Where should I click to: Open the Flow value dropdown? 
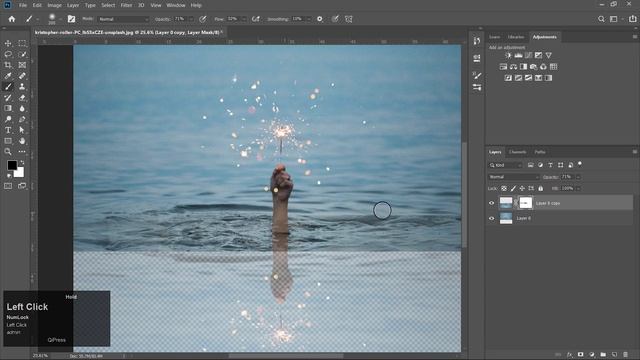pyautogui.click(x=244, y=19)
